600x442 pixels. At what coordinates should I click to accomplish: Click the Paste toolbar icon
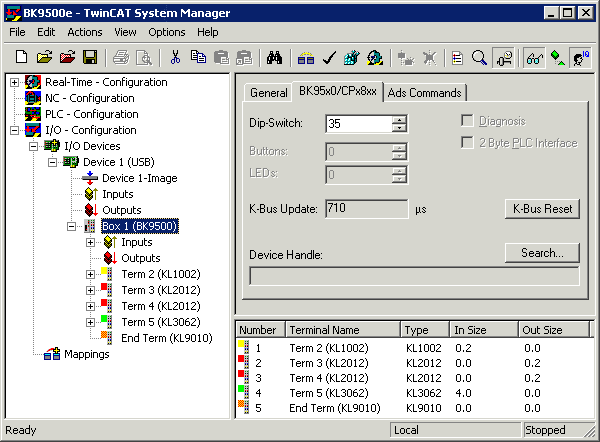tap(221, 58)
